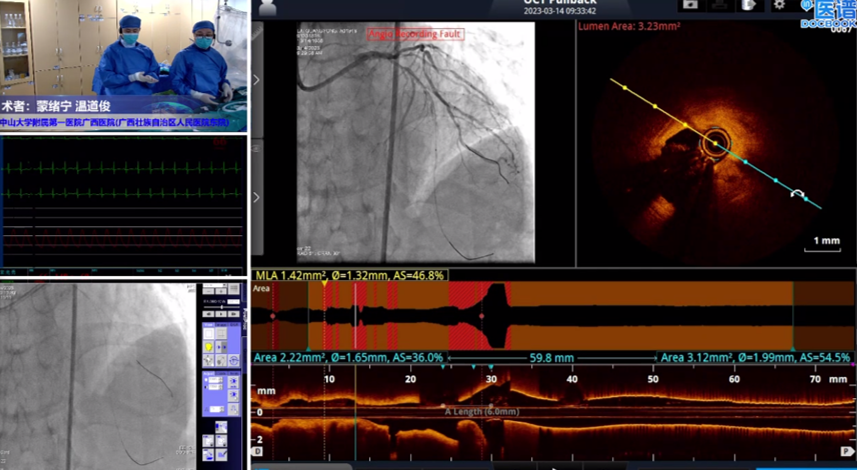Click the third value stepper in adjust group
857x470 pixels.
coord(217,409)
